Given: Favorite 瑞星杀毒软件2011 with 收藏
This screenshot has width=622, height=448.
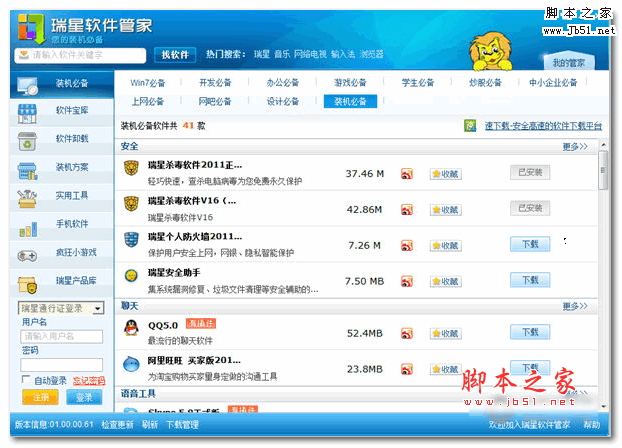Looking at the screenshot, I should 445,174.
